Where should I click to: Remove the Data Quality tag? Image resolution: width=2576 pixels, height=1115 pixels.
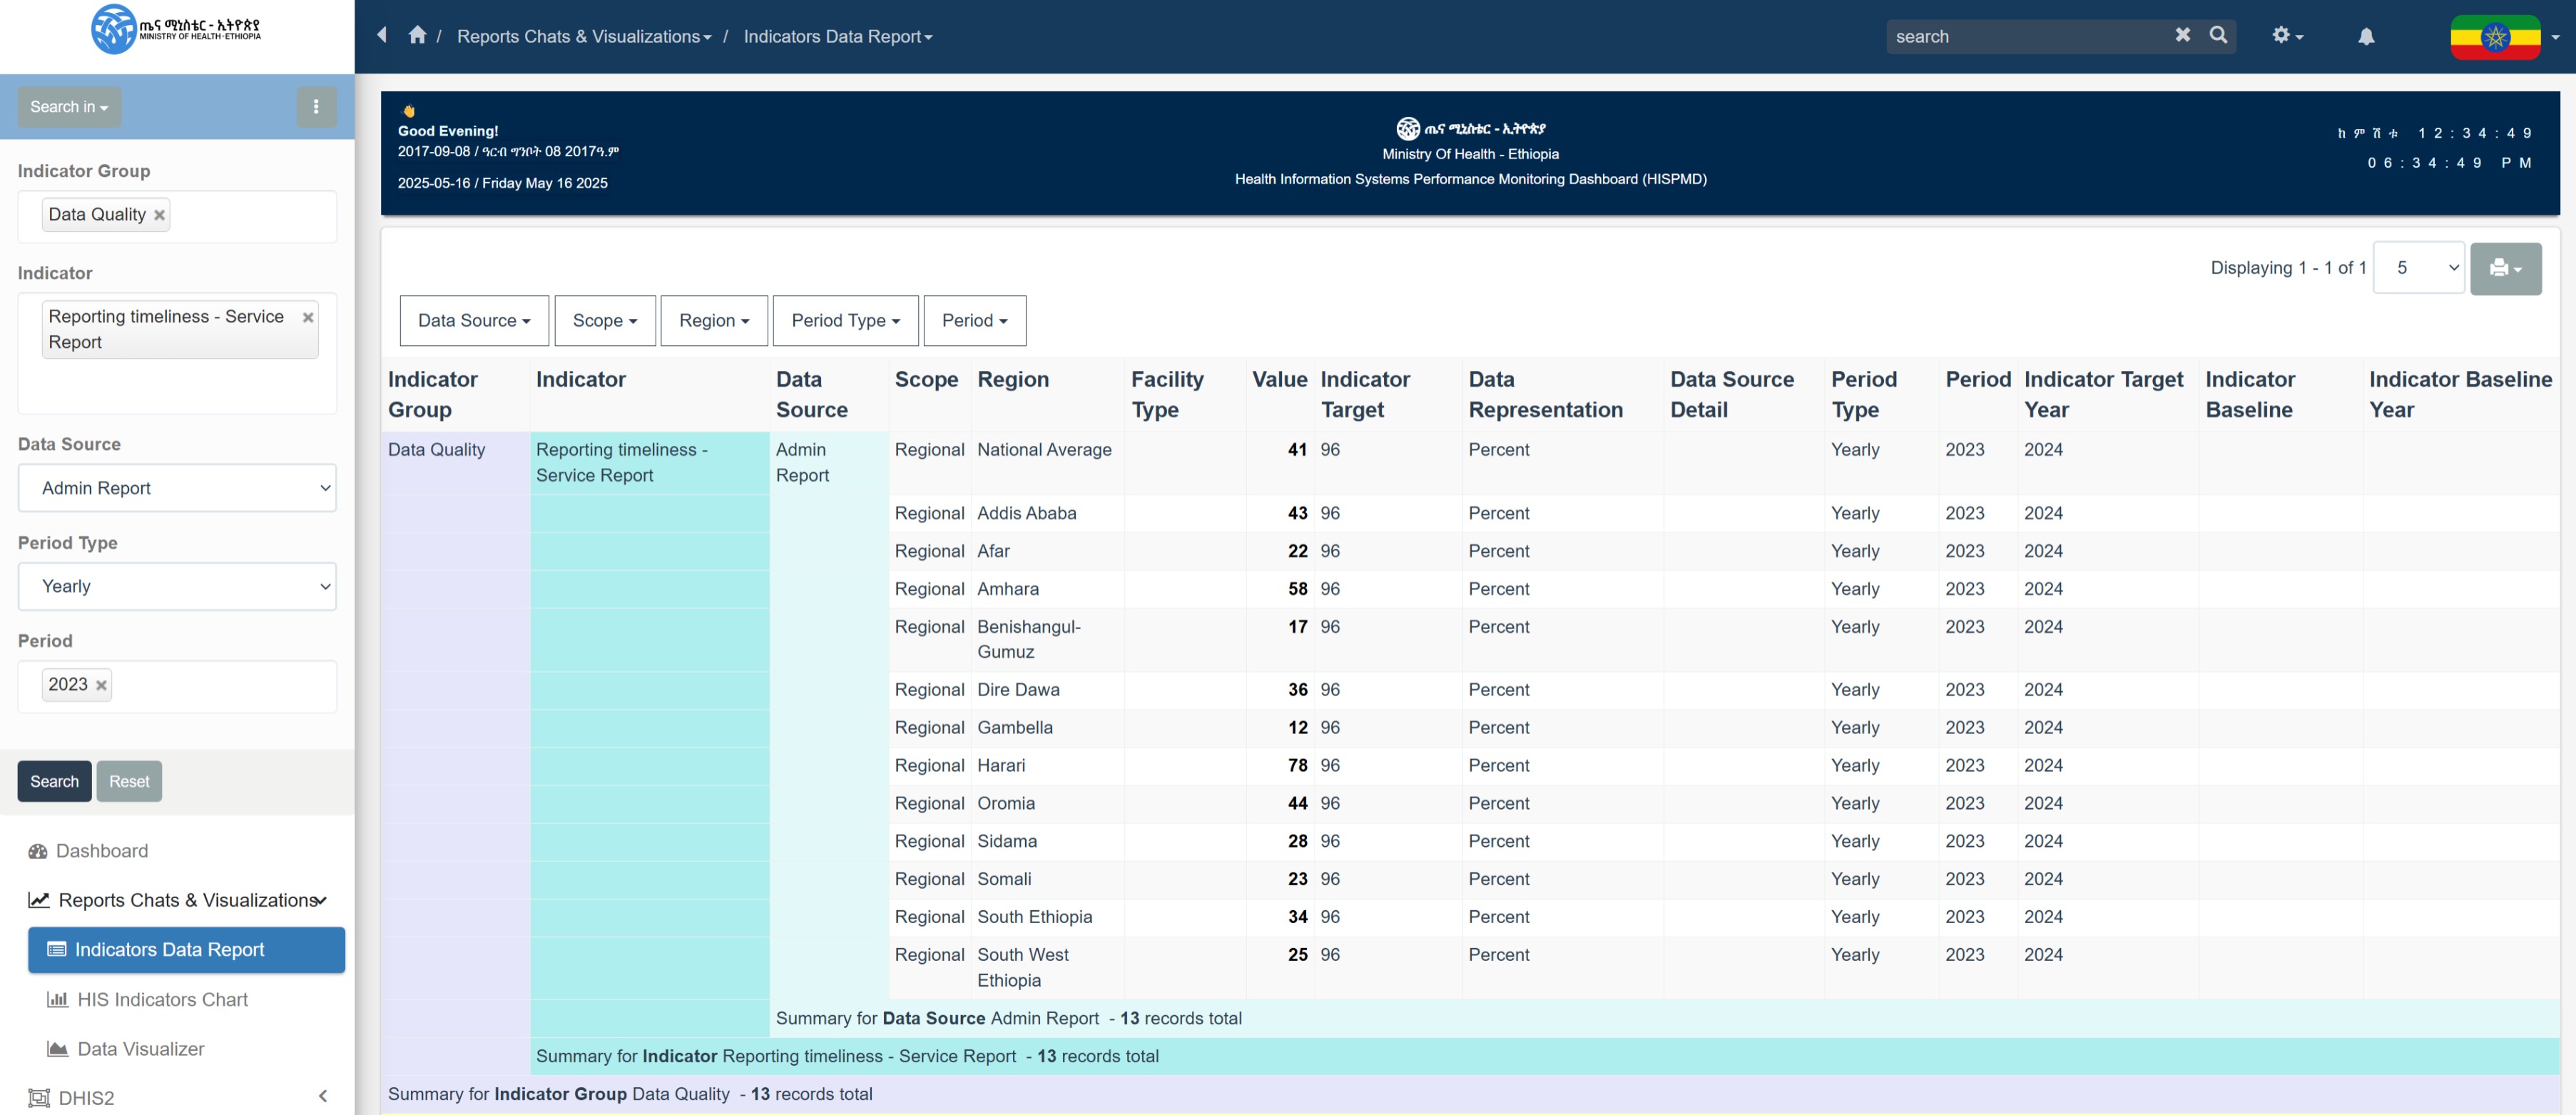click(159, 215)
